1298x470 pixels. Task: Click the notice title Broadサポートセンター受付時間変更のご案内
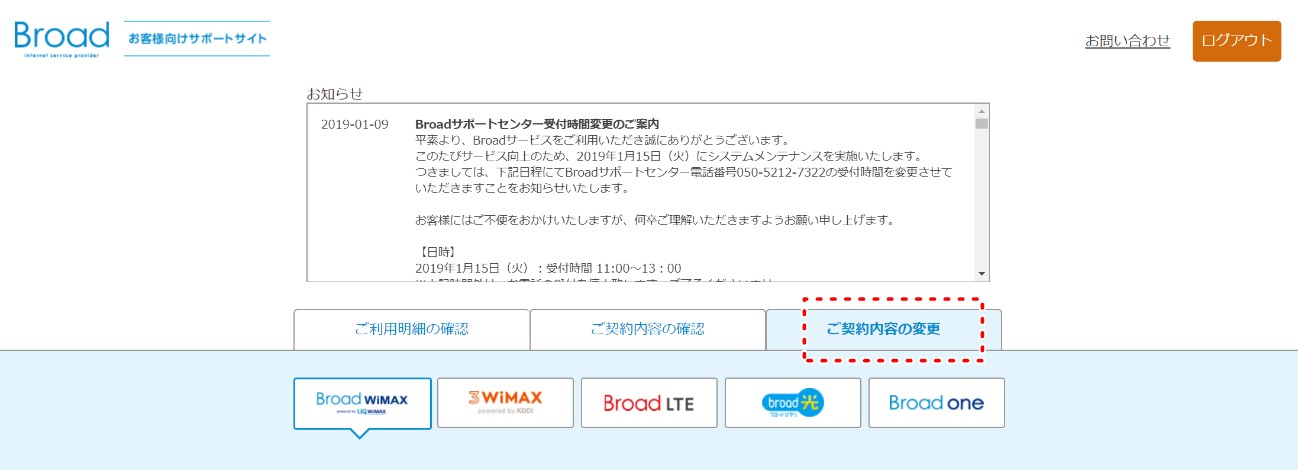click(537, 124)
